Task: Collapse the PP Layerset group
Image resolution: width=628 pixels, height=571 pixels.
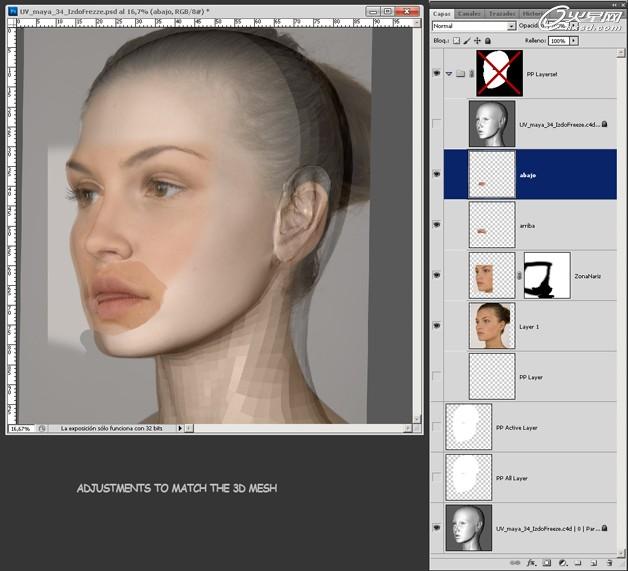Action: (x=449, y=73)
